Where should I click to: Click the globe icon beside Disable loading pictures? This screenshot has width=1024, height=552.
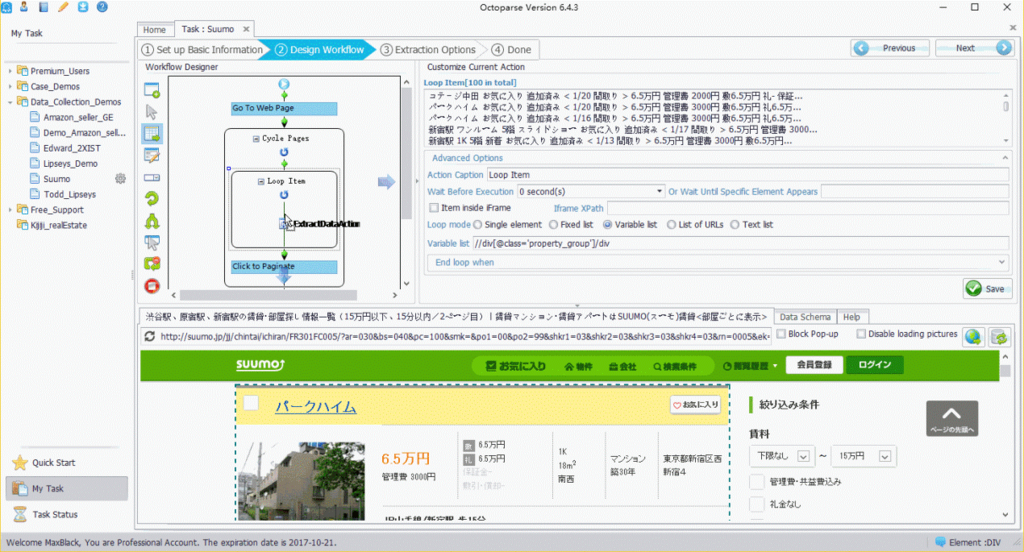coord(973,336)
